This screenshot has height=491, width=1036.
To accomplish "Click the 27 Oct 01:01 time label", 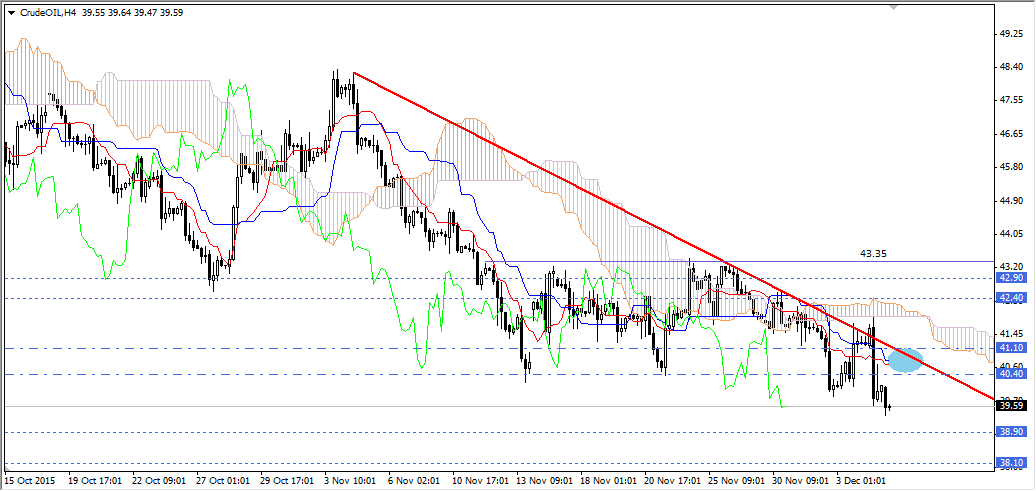I will [x=222, y=480].
